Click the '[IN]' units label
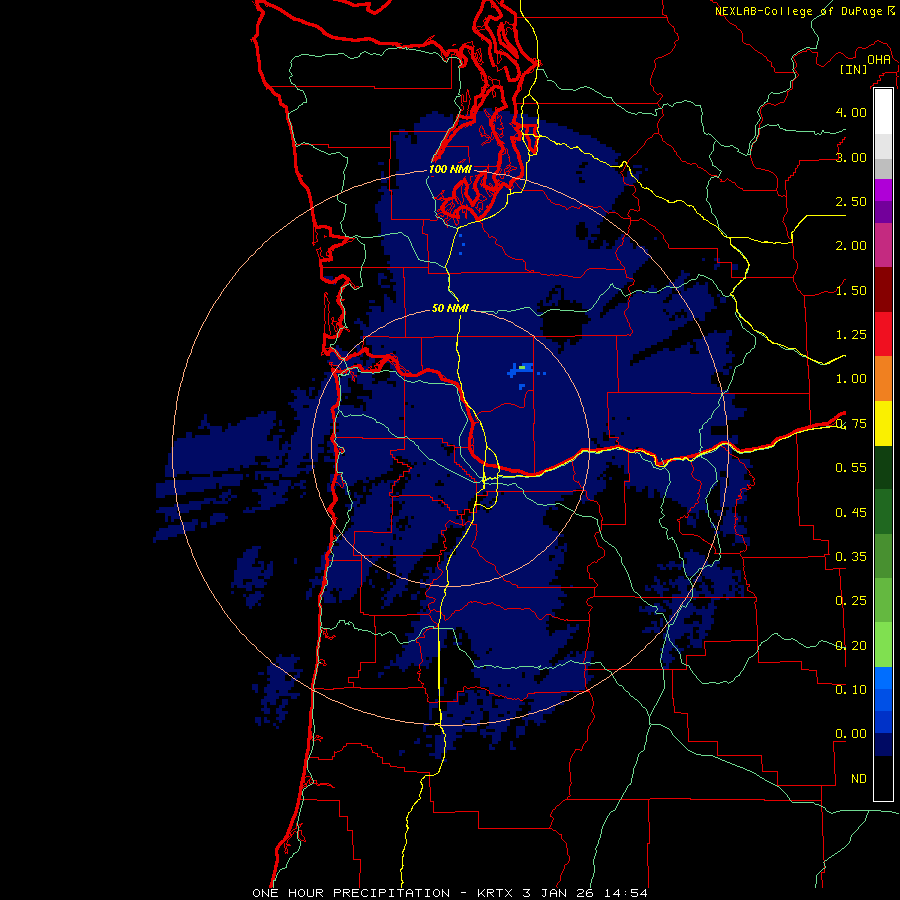 (854, 69)
